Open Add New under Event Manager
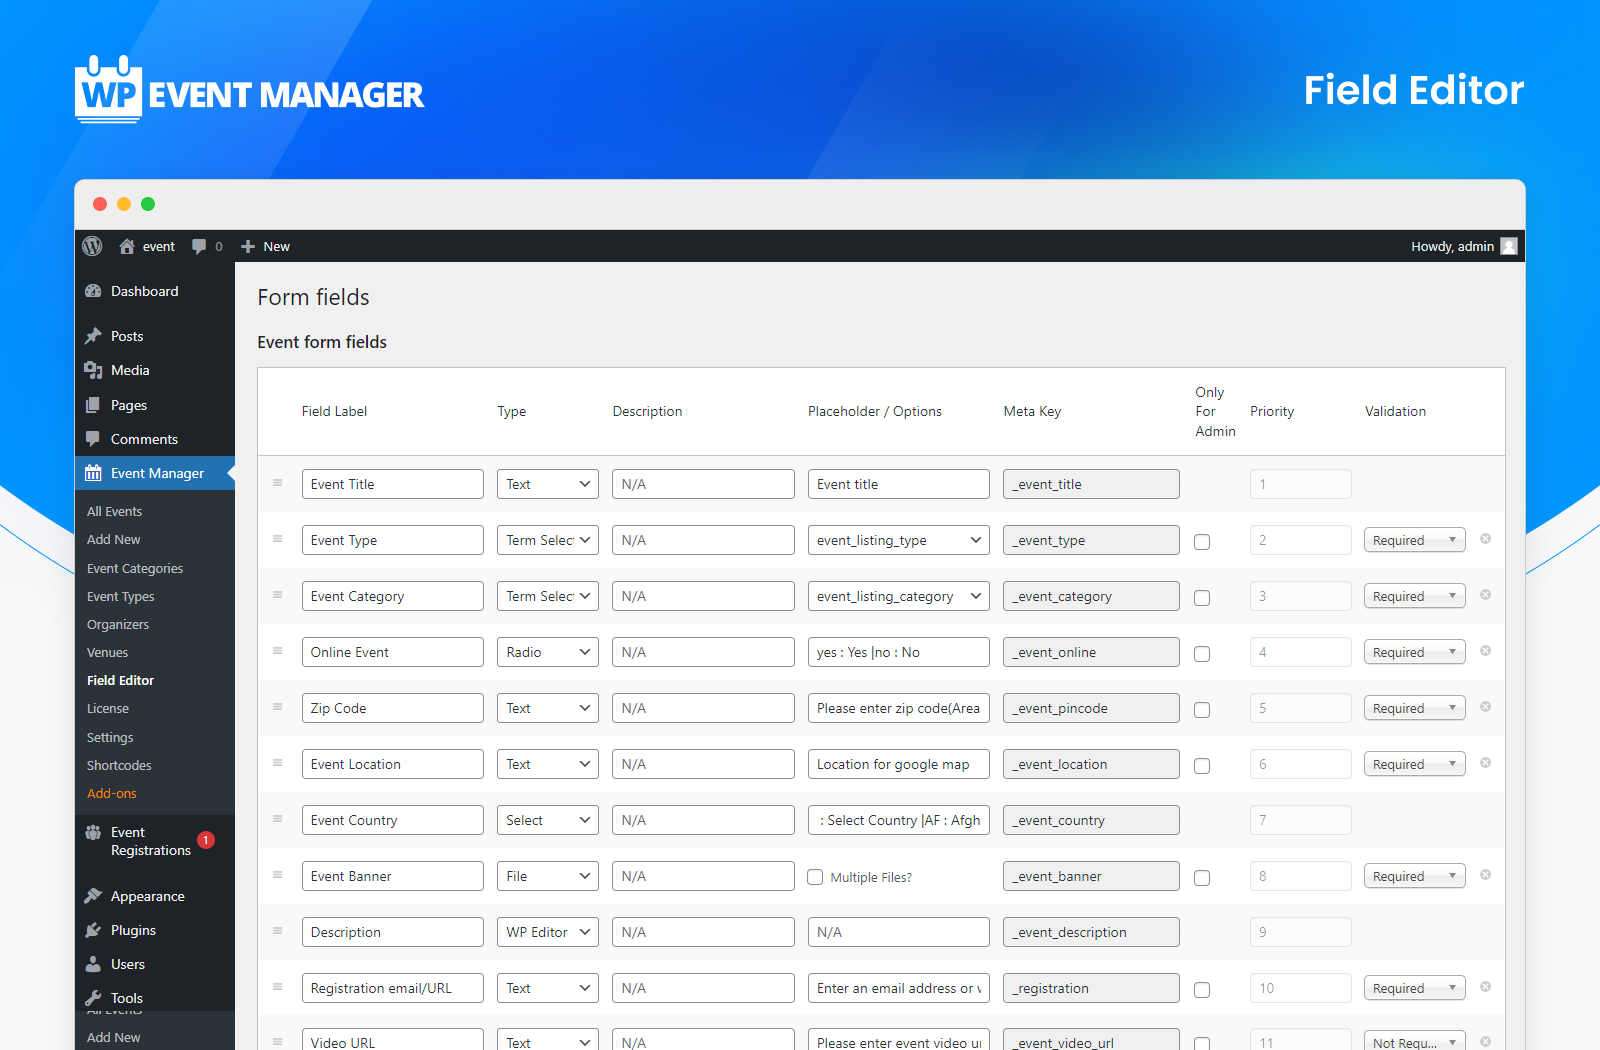The image size is (1600, 1050). pos(113,539)
